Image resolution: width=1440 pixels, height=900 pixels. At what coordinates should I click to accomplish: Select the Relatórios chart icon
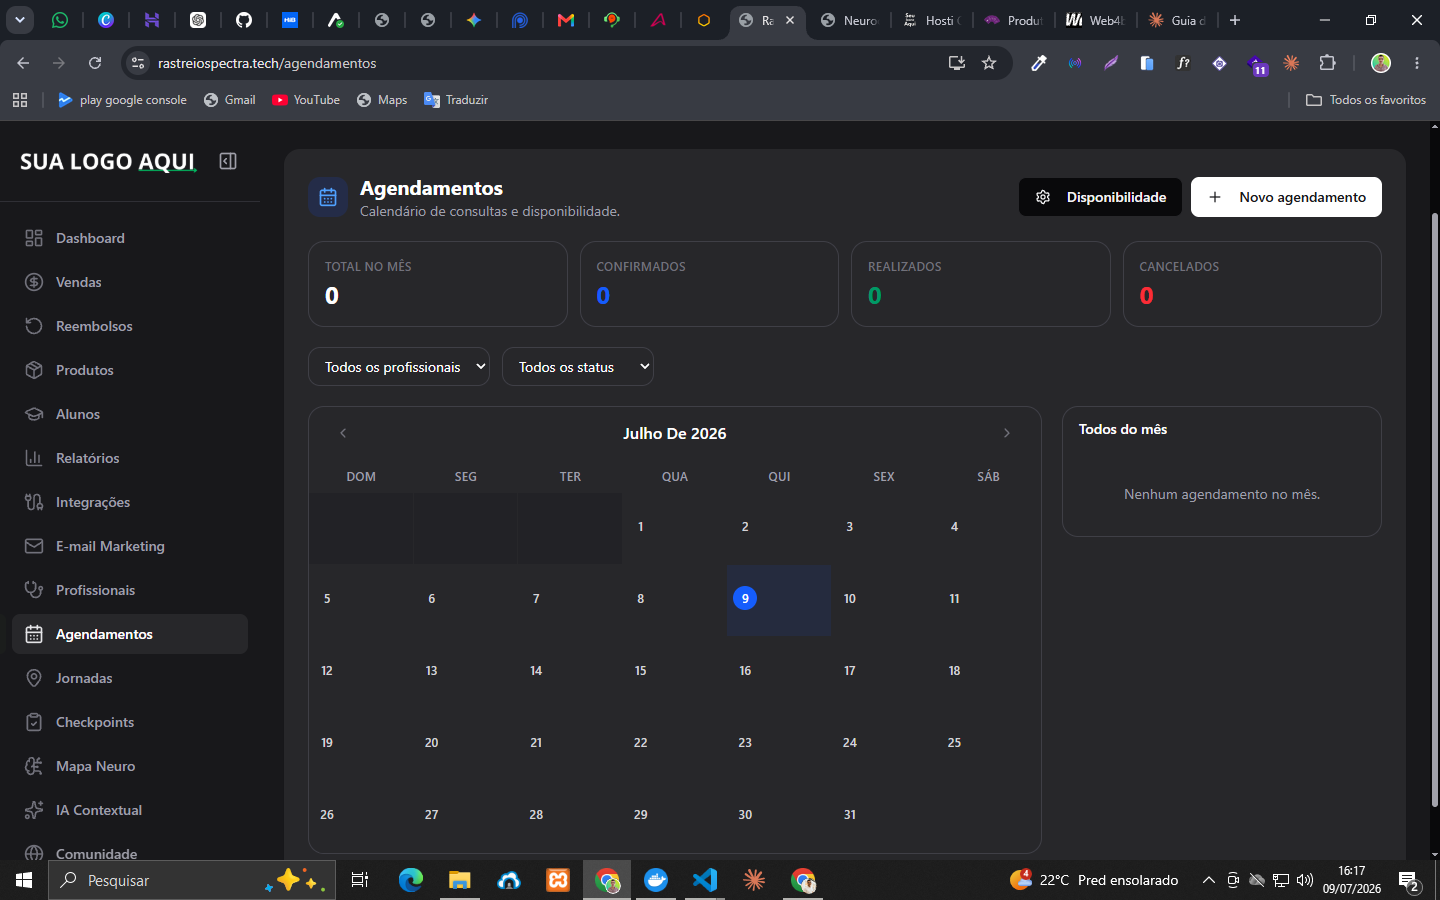[34, 458]
